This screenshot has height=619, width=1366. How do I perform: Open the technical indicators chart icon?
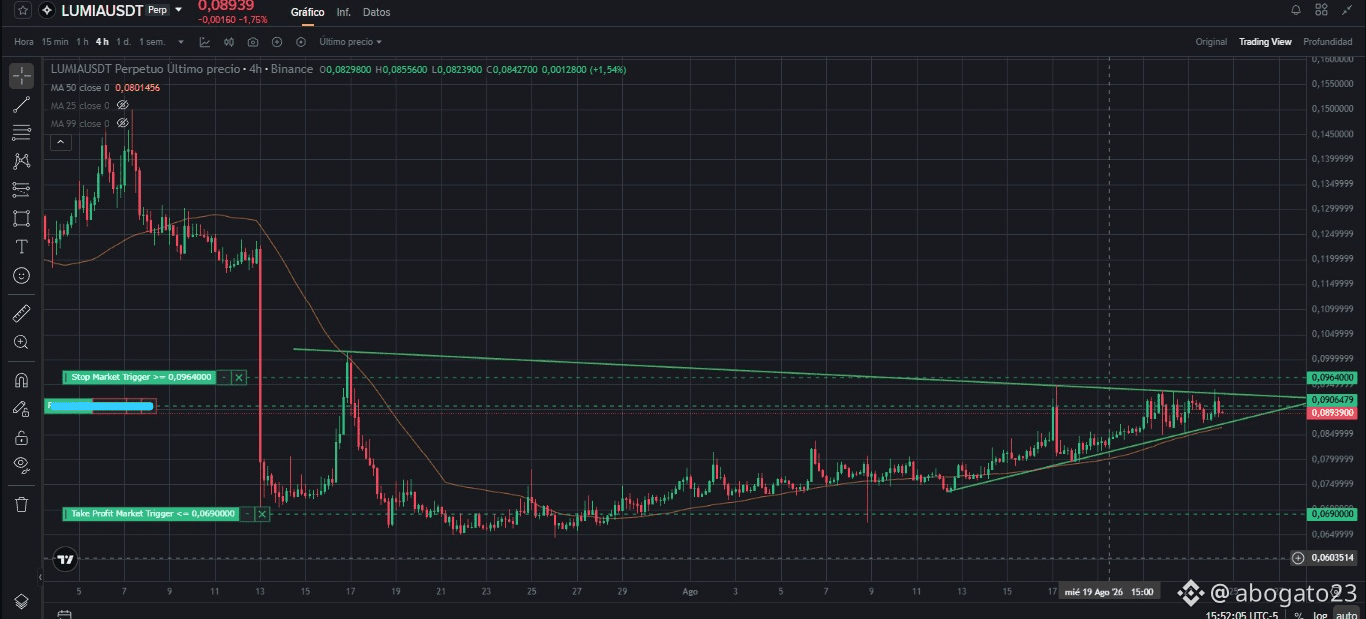(205, 42)
